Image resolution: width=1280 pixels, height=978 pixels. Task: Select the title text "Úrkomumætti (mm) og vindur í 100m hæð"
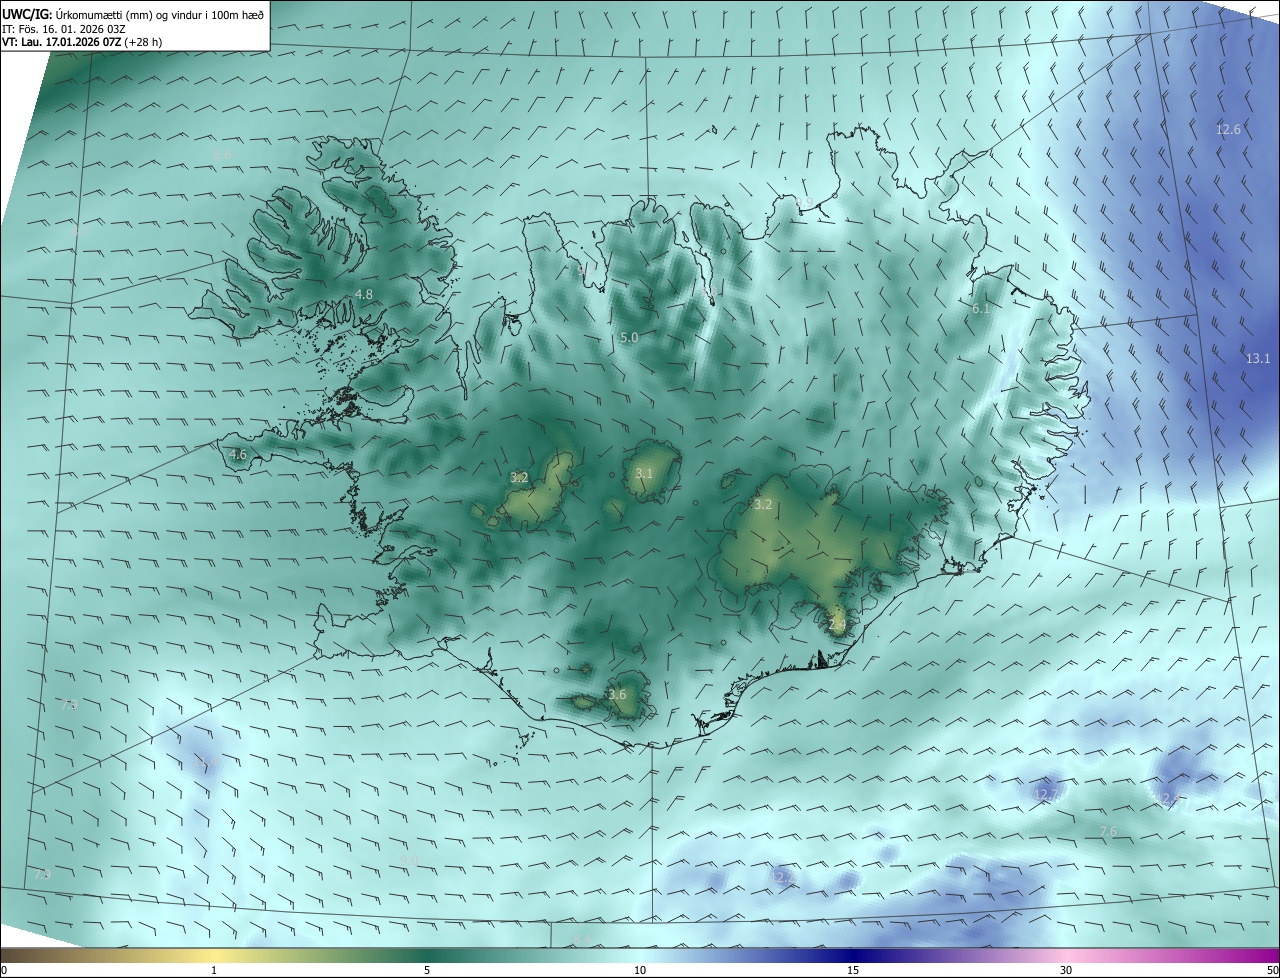[x=160, y=14]
